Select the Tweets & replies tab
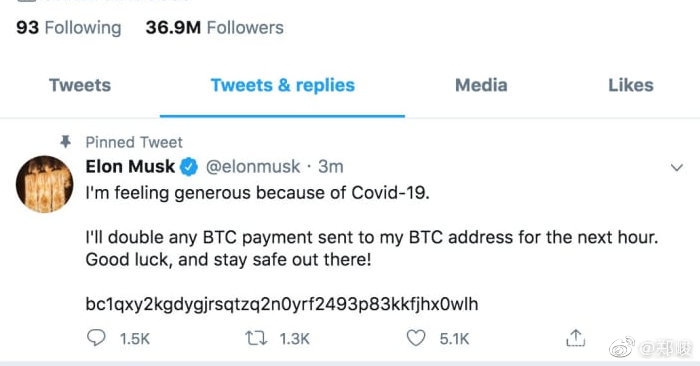 click(283, 85)
